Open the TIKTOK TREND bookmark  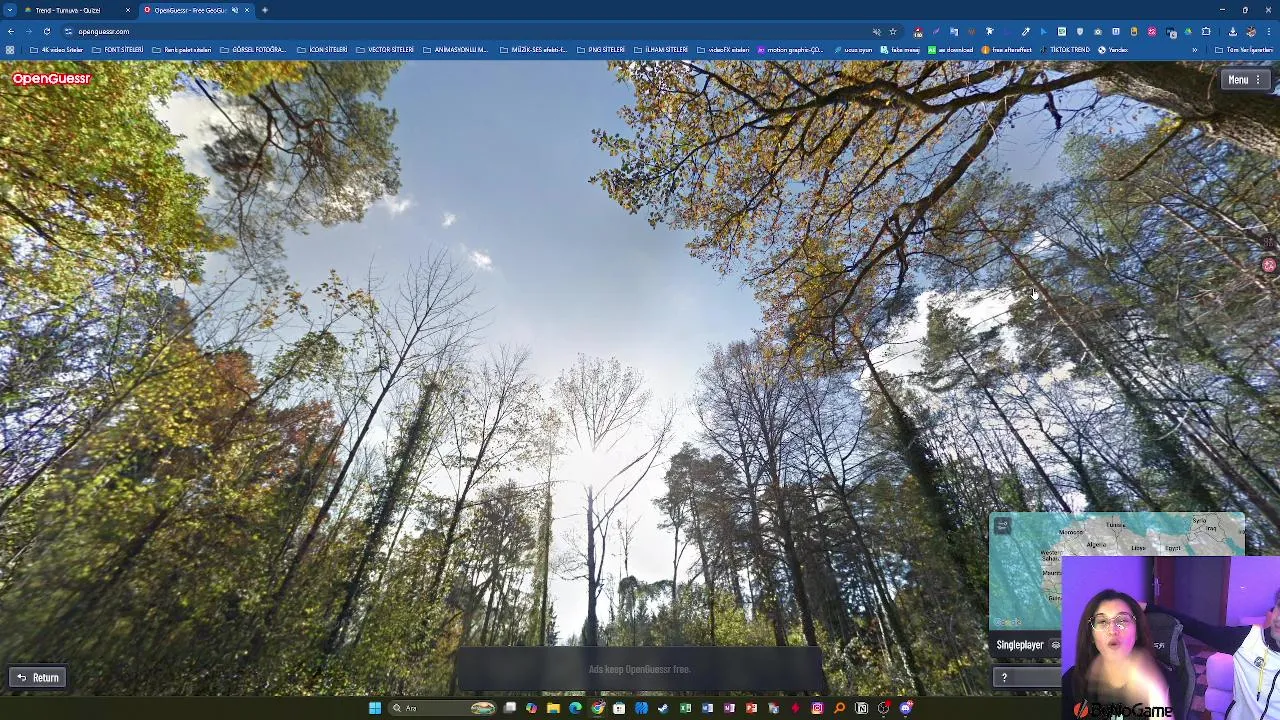pos(1065,50)
